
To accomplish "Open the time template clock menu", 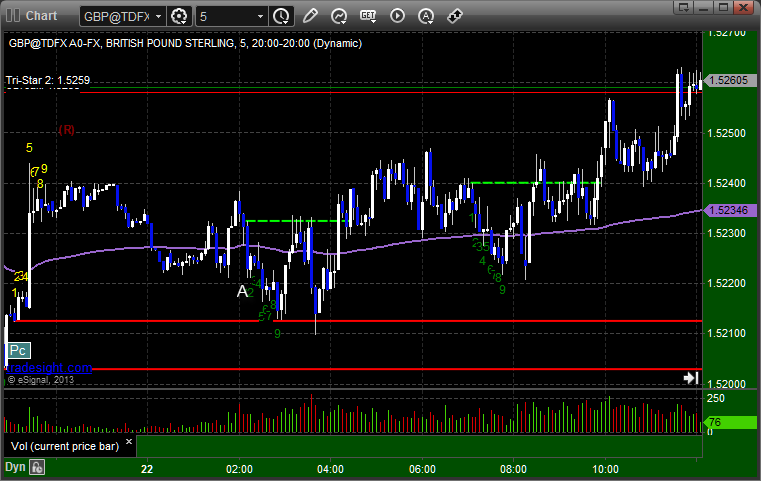I will 281,16.
